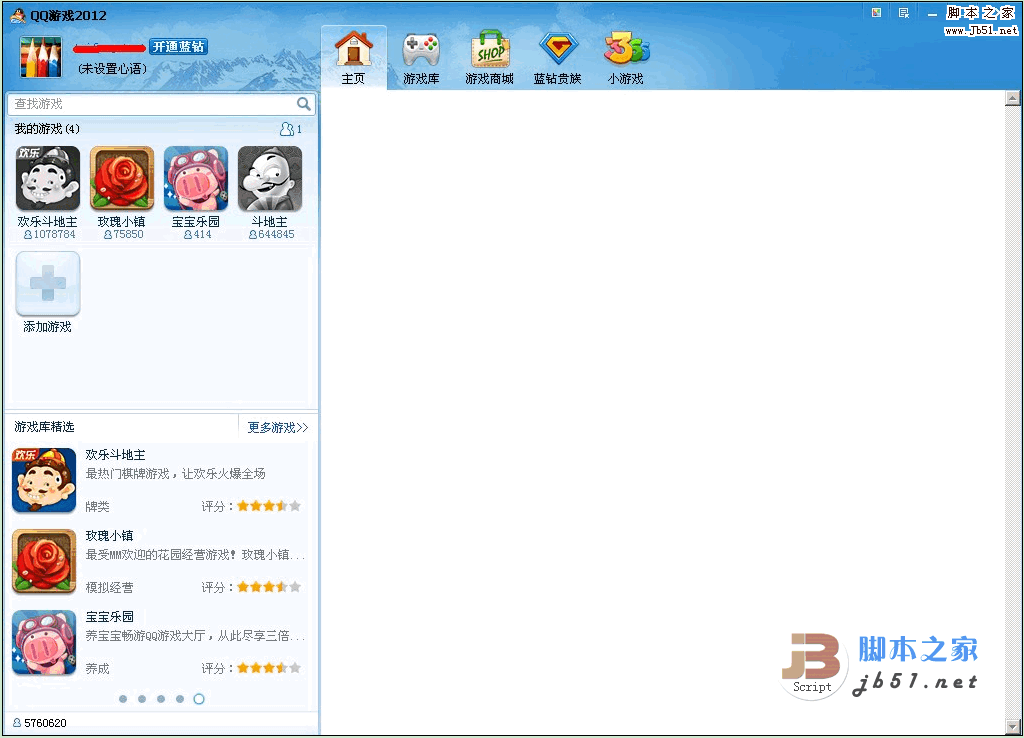This screenshot has width=1024, height=738.
Task: Click the 添加游戏 plus icon
Action: [48, 284]
